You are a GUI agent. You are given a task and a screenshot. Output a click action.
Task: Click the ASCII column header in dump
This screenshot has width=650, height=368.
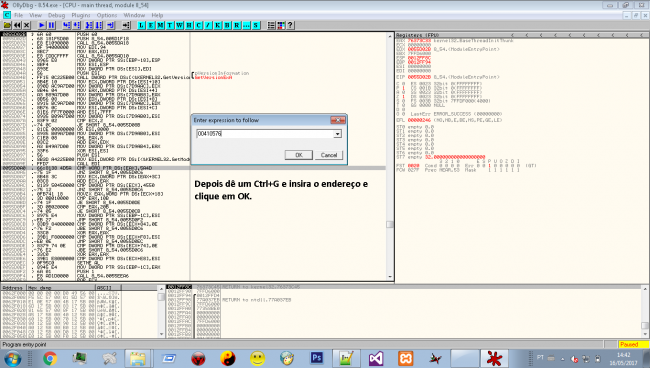click(x=108, y=288)
